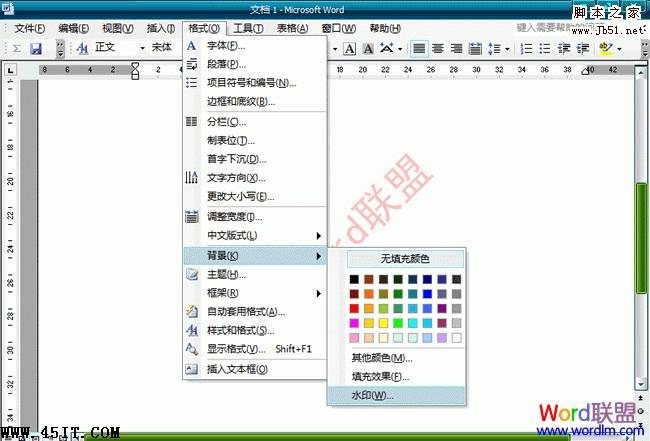Toggle bulleted list button

(x=545, y=48)
